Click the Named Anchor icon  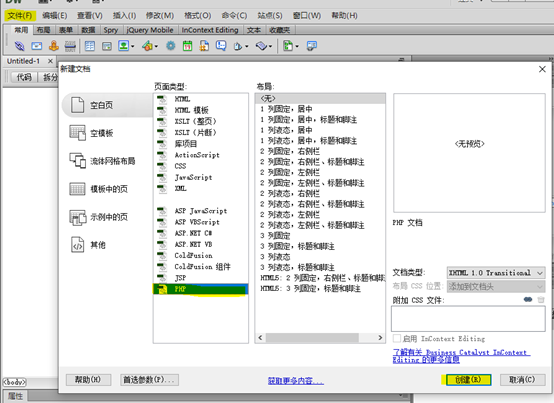(x=53, y=46)
